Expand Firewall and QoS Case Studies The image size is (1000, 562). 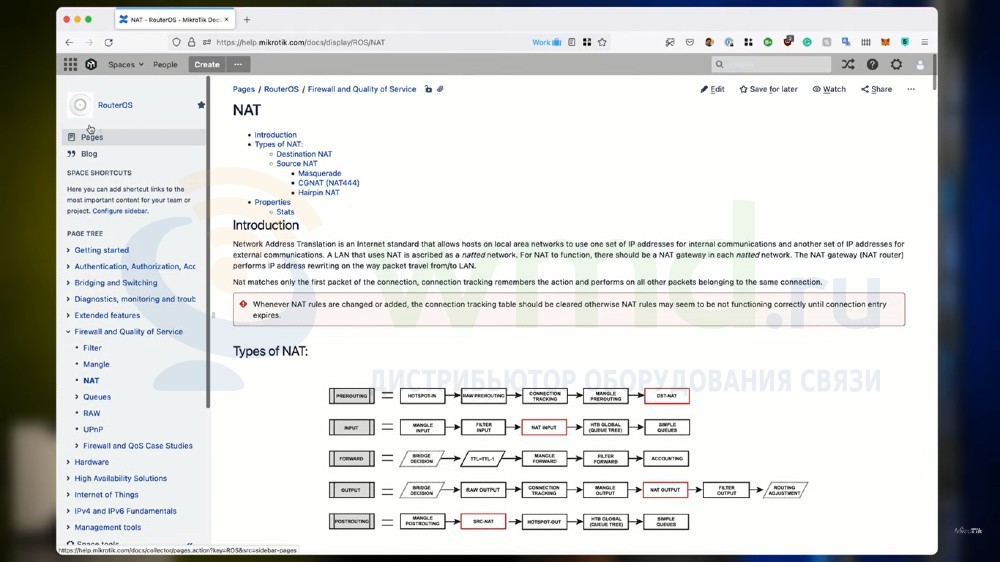tap(77, 446)
